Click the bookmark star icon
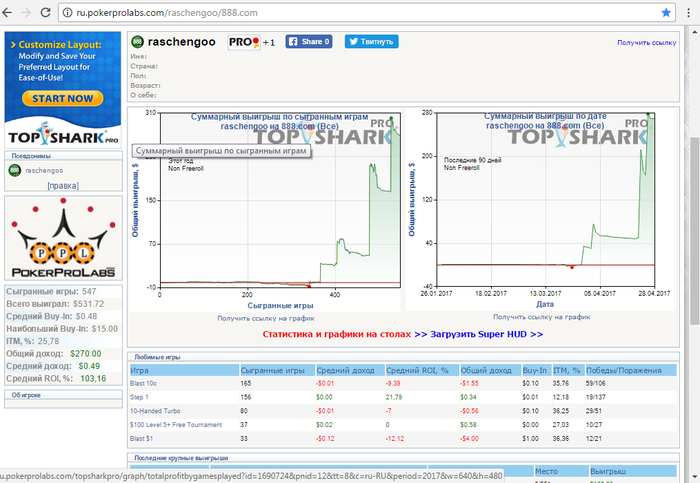Viewport: 700px width, 483px height. point(666,12)
